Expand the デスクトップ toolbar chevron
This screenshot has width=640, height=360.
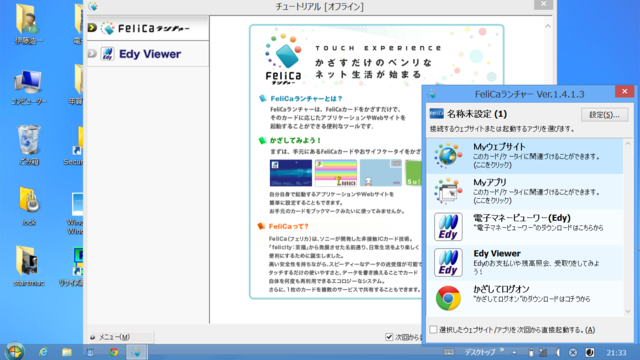(502, 350)
